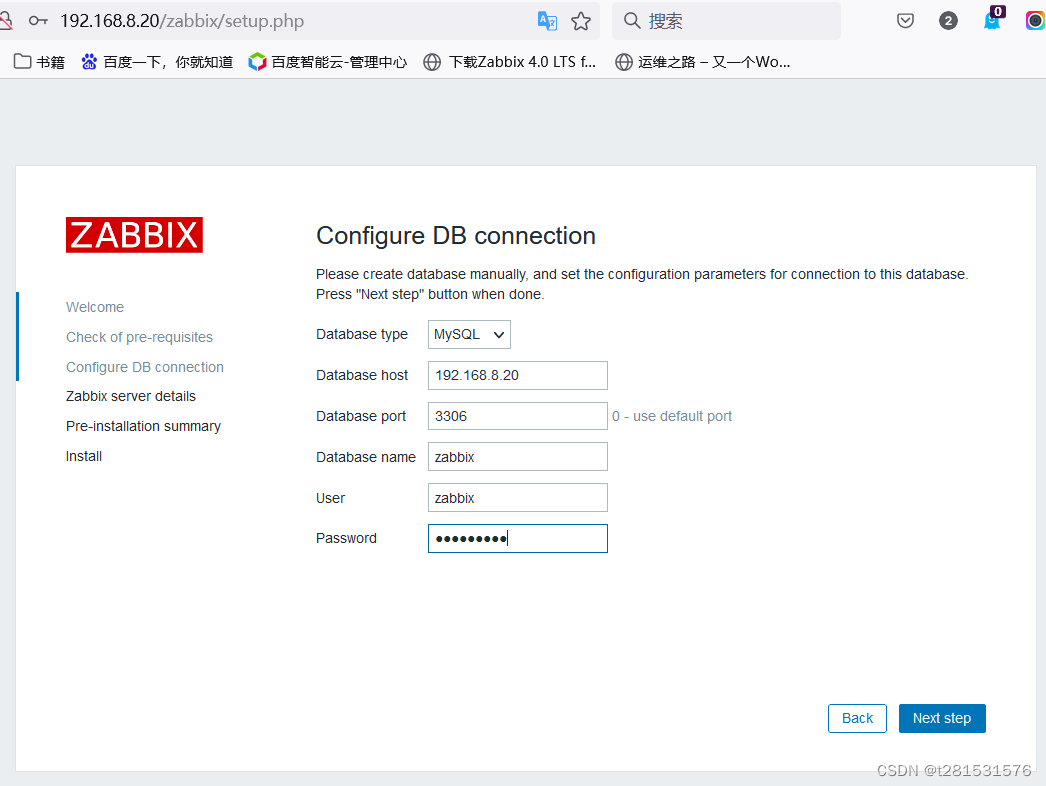Image resolution: width=1046 pixels, height=786 pixels.
Task: Select the Install step in sidebar
Action: click(84, 456)
